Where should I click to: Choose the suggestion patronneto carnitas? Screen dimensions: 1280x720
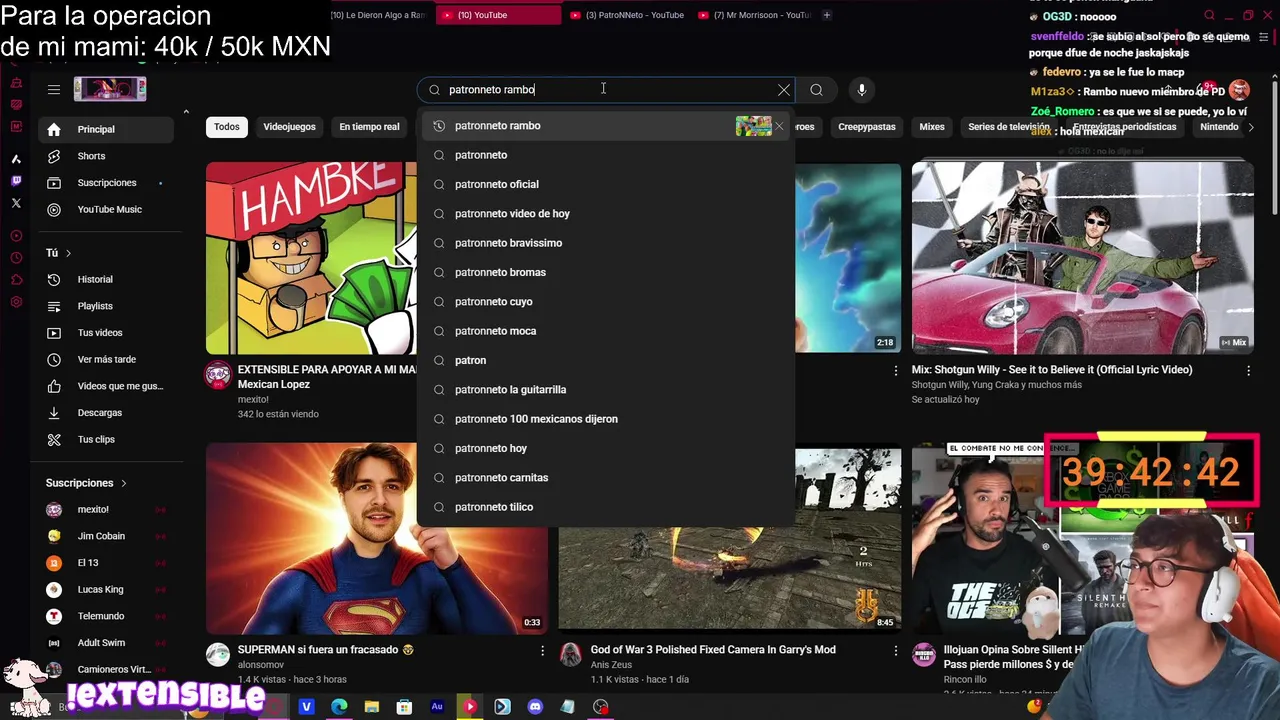click(x=606, y=478)
